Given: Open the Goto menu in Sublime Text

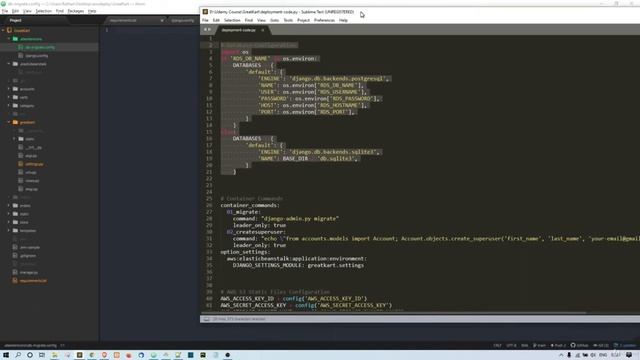Looking at the screenshot, I should [274, 20].
